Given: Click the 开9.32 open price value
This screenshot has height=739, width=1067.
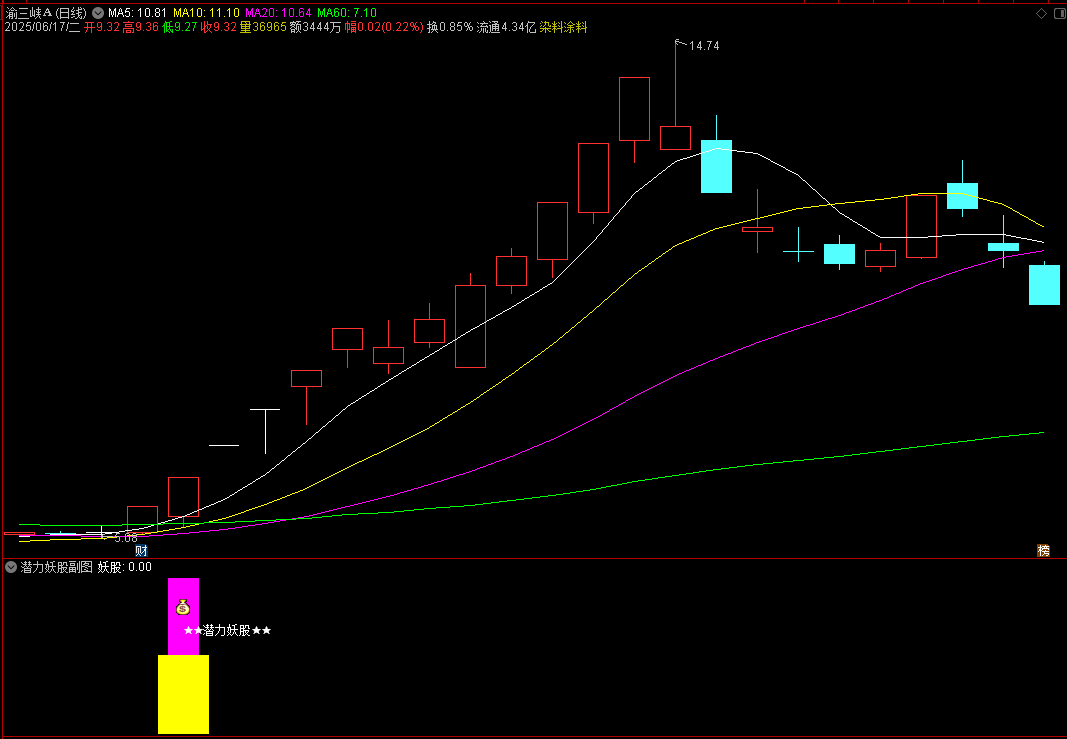Looking at the screenshot, I should point(102,27).
